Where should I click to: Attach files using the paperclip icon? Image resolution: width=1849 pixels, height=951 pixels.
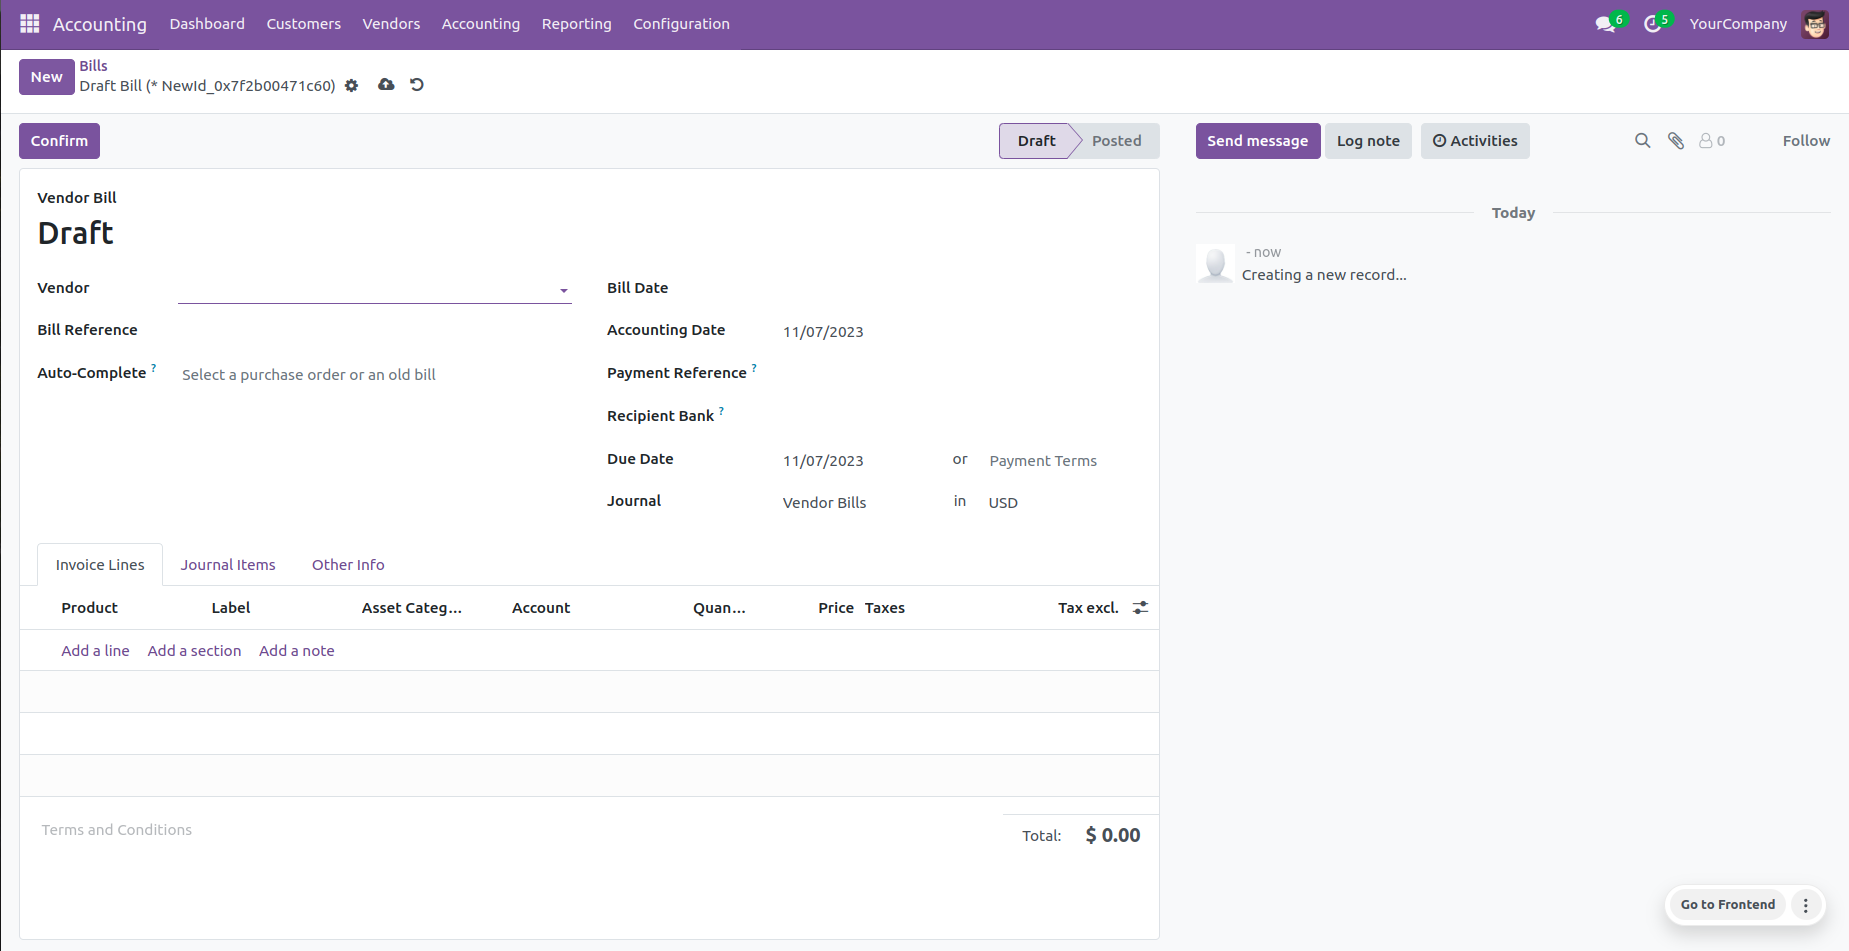(x=1676, y=141)
